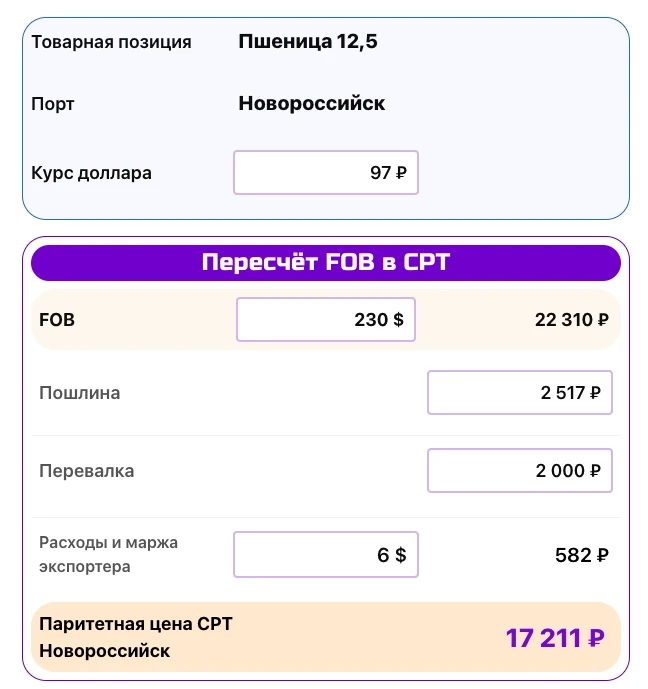
Task: Click the Пшеница 12,5 commodity value
Action: (x=308, y=42)
